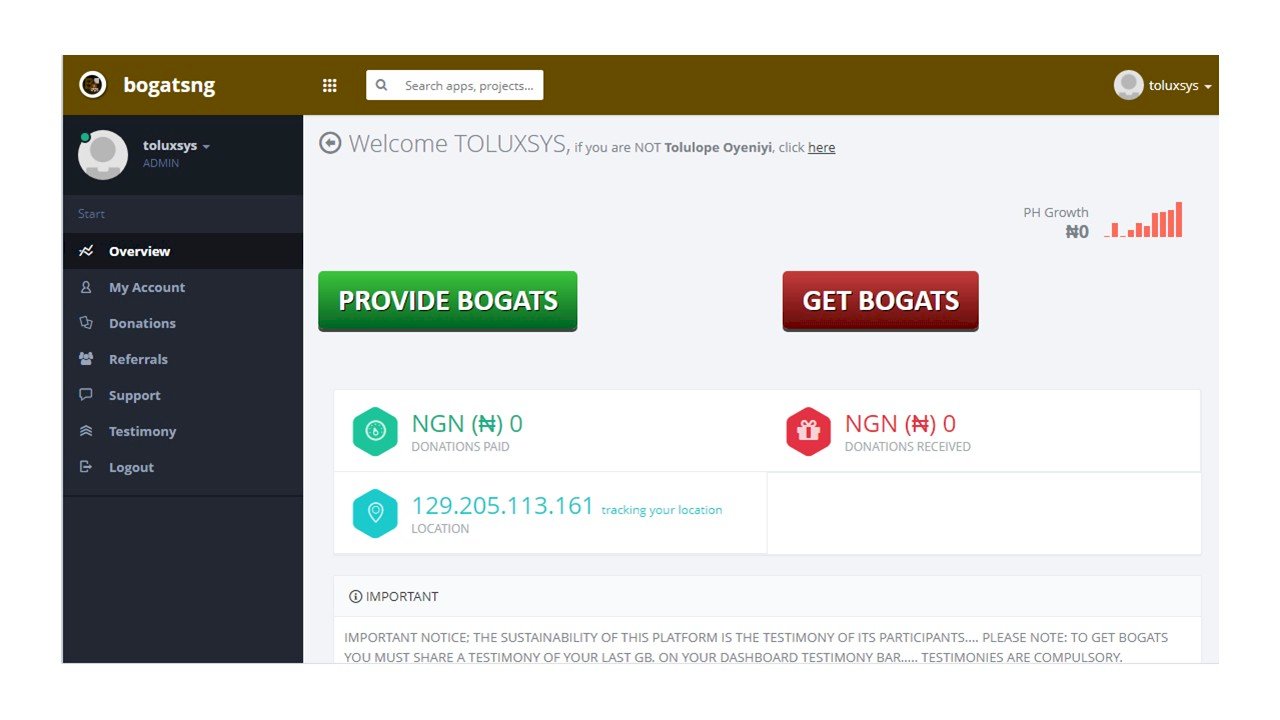
Task: Click the Overview chart icon
Action: pos(86,251)
